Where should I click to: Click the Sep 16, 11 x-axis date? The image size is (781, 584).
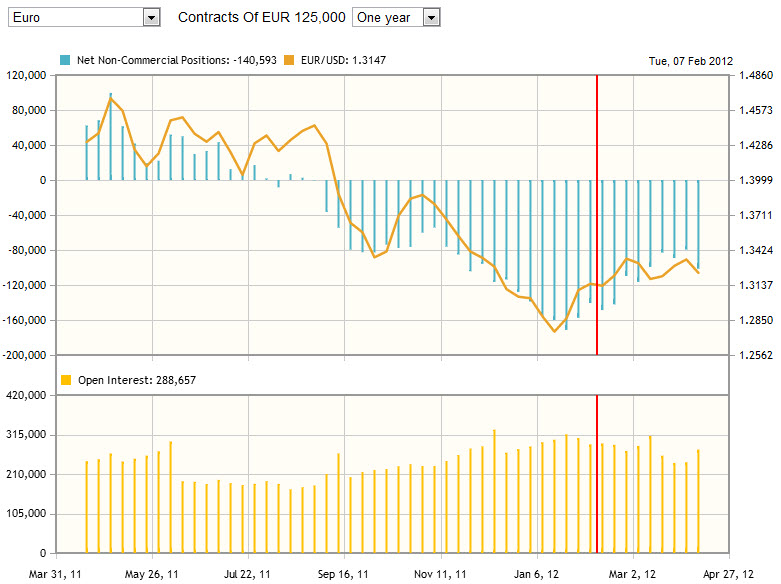pos(343,574)
